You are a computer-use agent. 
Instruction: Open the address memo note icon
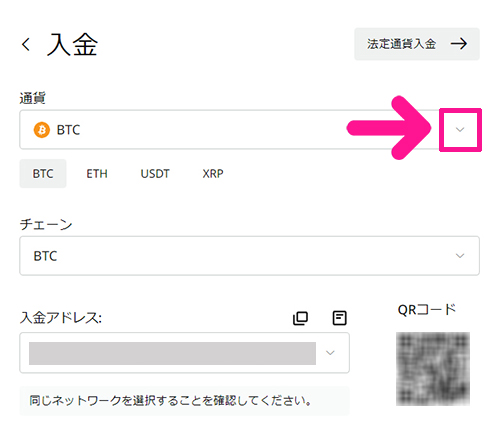tap(339, 318)
